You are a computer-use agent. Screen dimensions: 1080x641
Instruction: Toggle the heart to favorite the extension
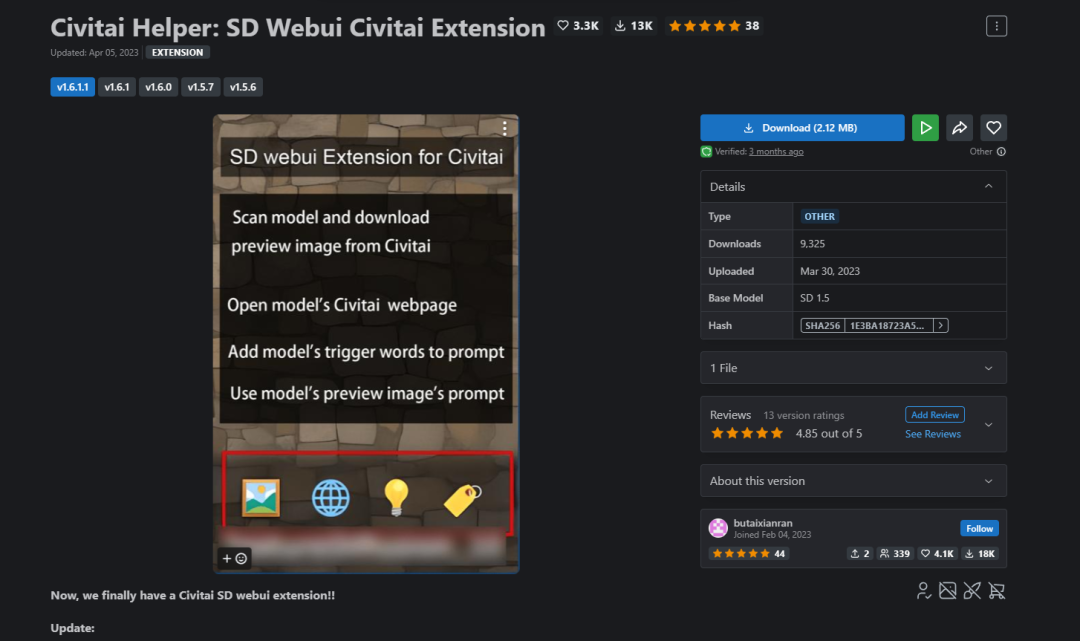point(993,127)
